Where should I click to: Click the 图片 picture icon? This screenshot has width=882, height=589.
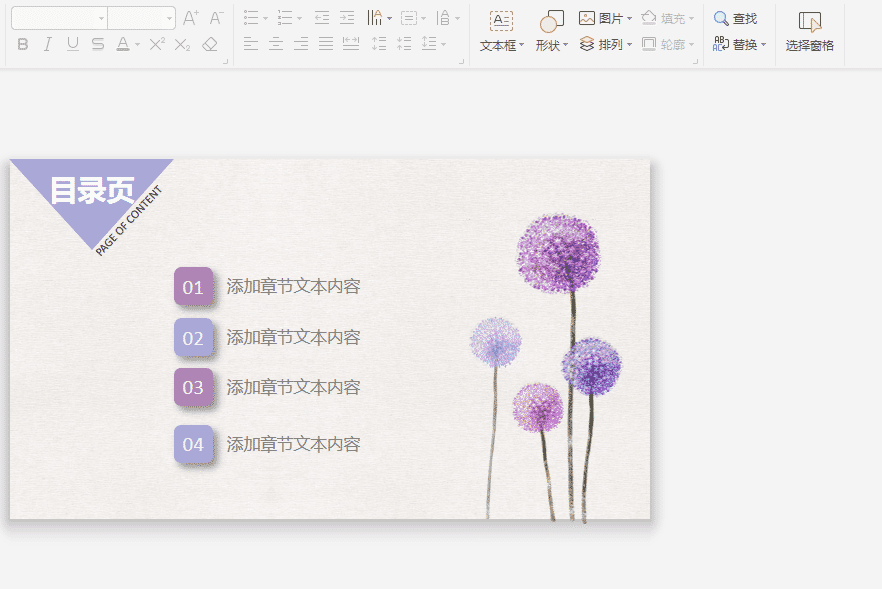tap(587, 19)
